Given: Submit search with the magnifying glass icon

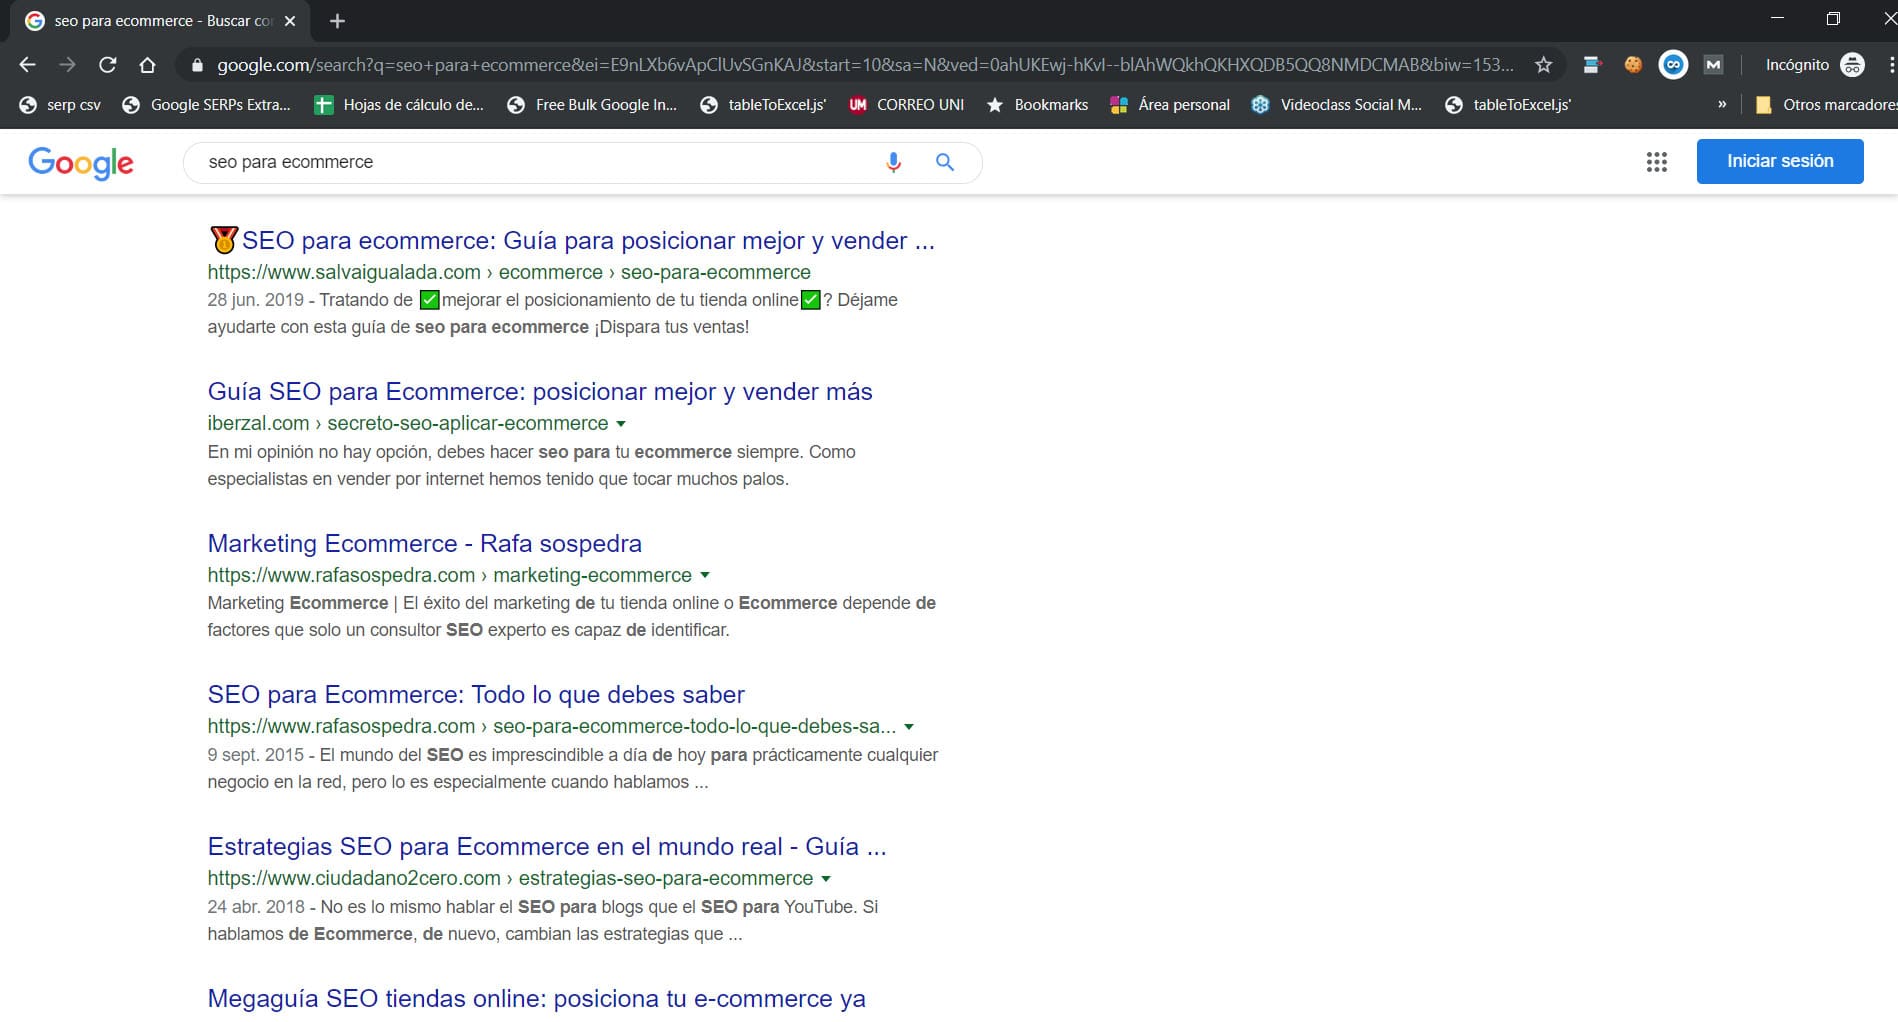Looking at the screenshot, I should [x=945, y=162].
